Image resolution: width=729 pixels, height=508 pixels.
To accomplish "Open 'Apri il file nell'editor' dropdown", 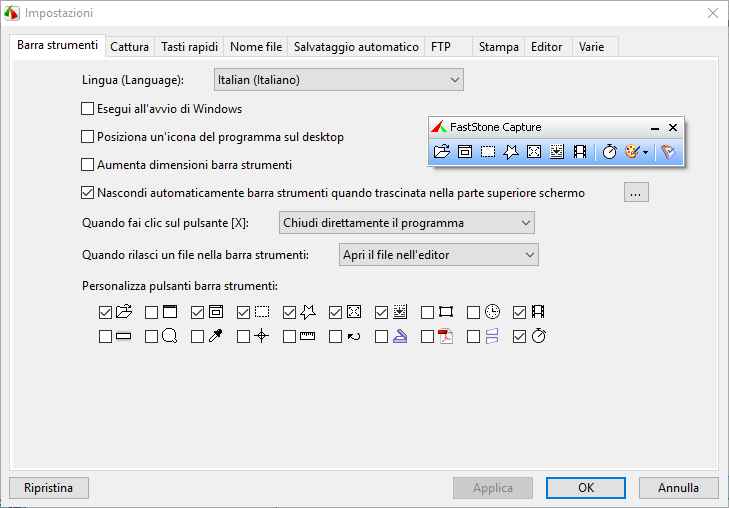I will click(439, 255).
